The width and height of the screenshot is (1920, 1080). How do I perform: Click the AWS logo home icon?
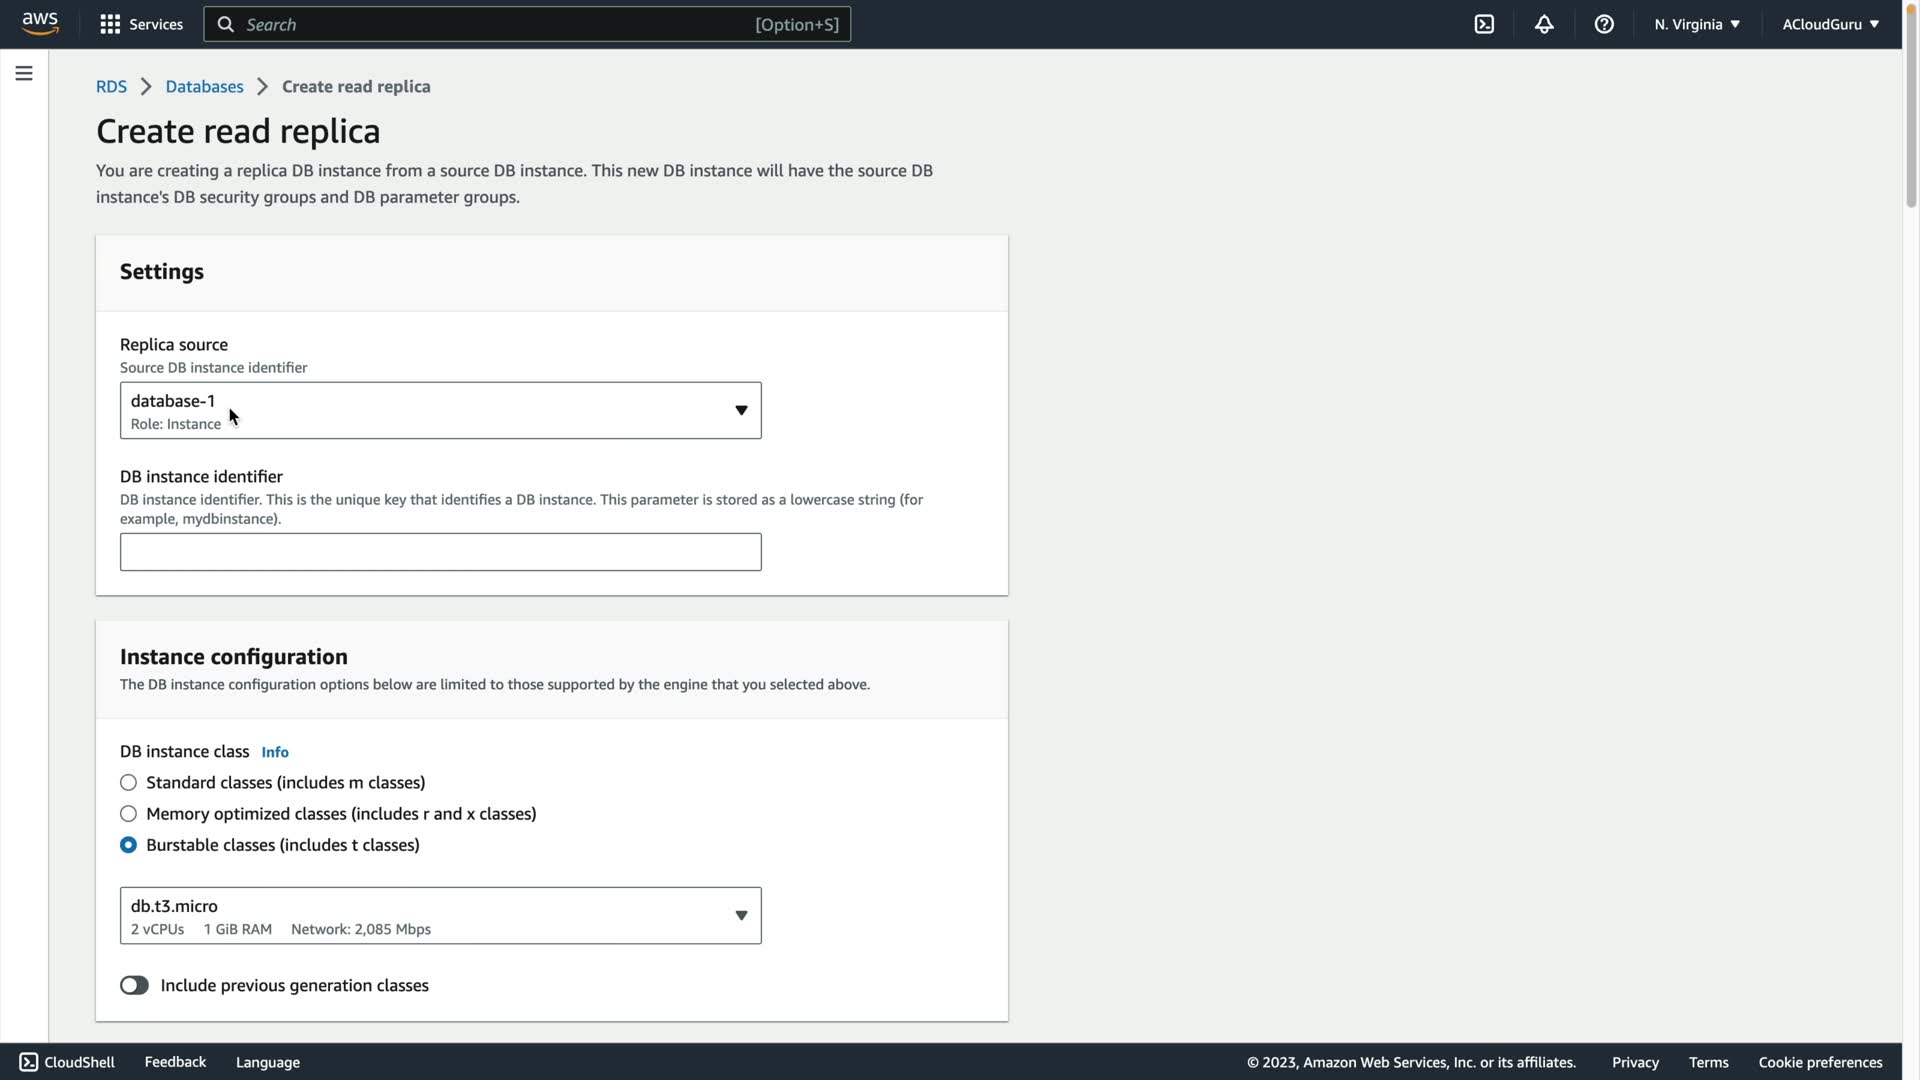coord(40,24)
